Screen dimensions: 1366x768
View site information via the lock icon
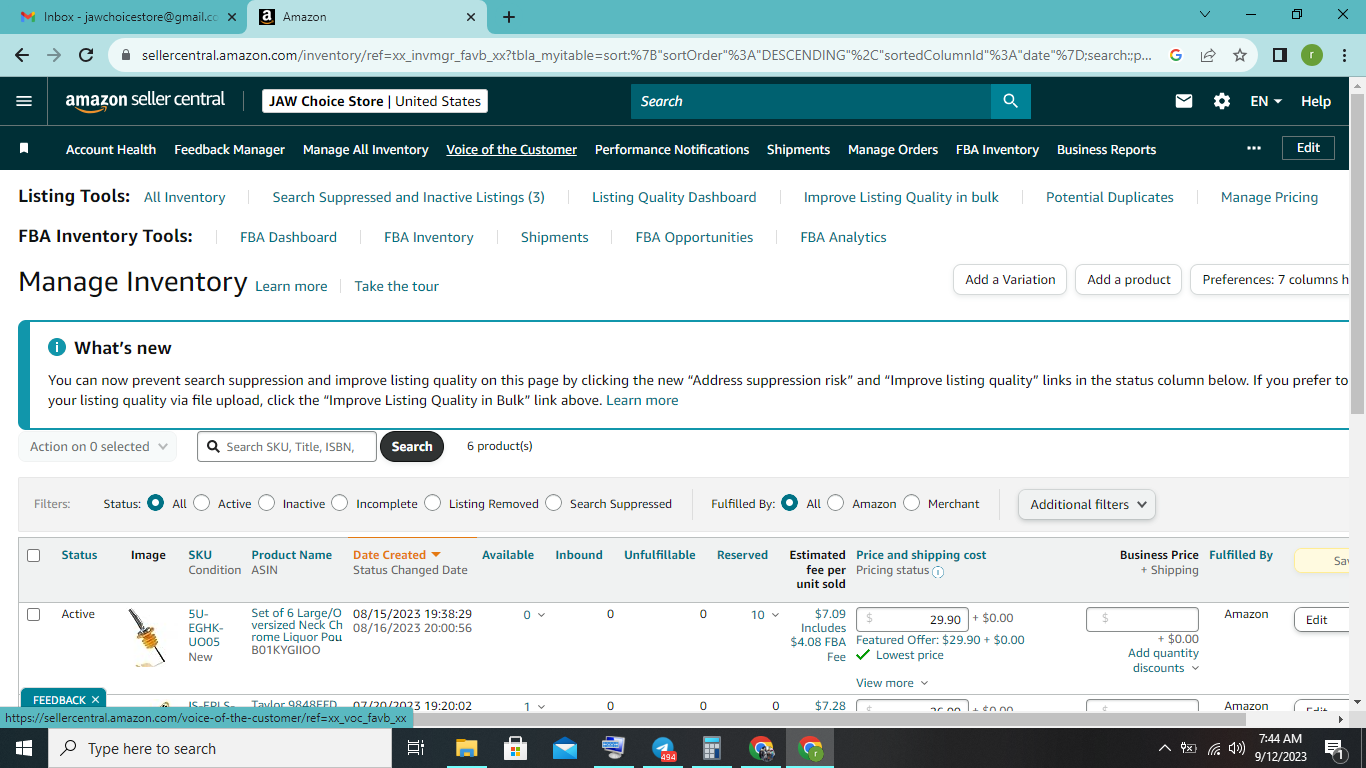point(126,56)
